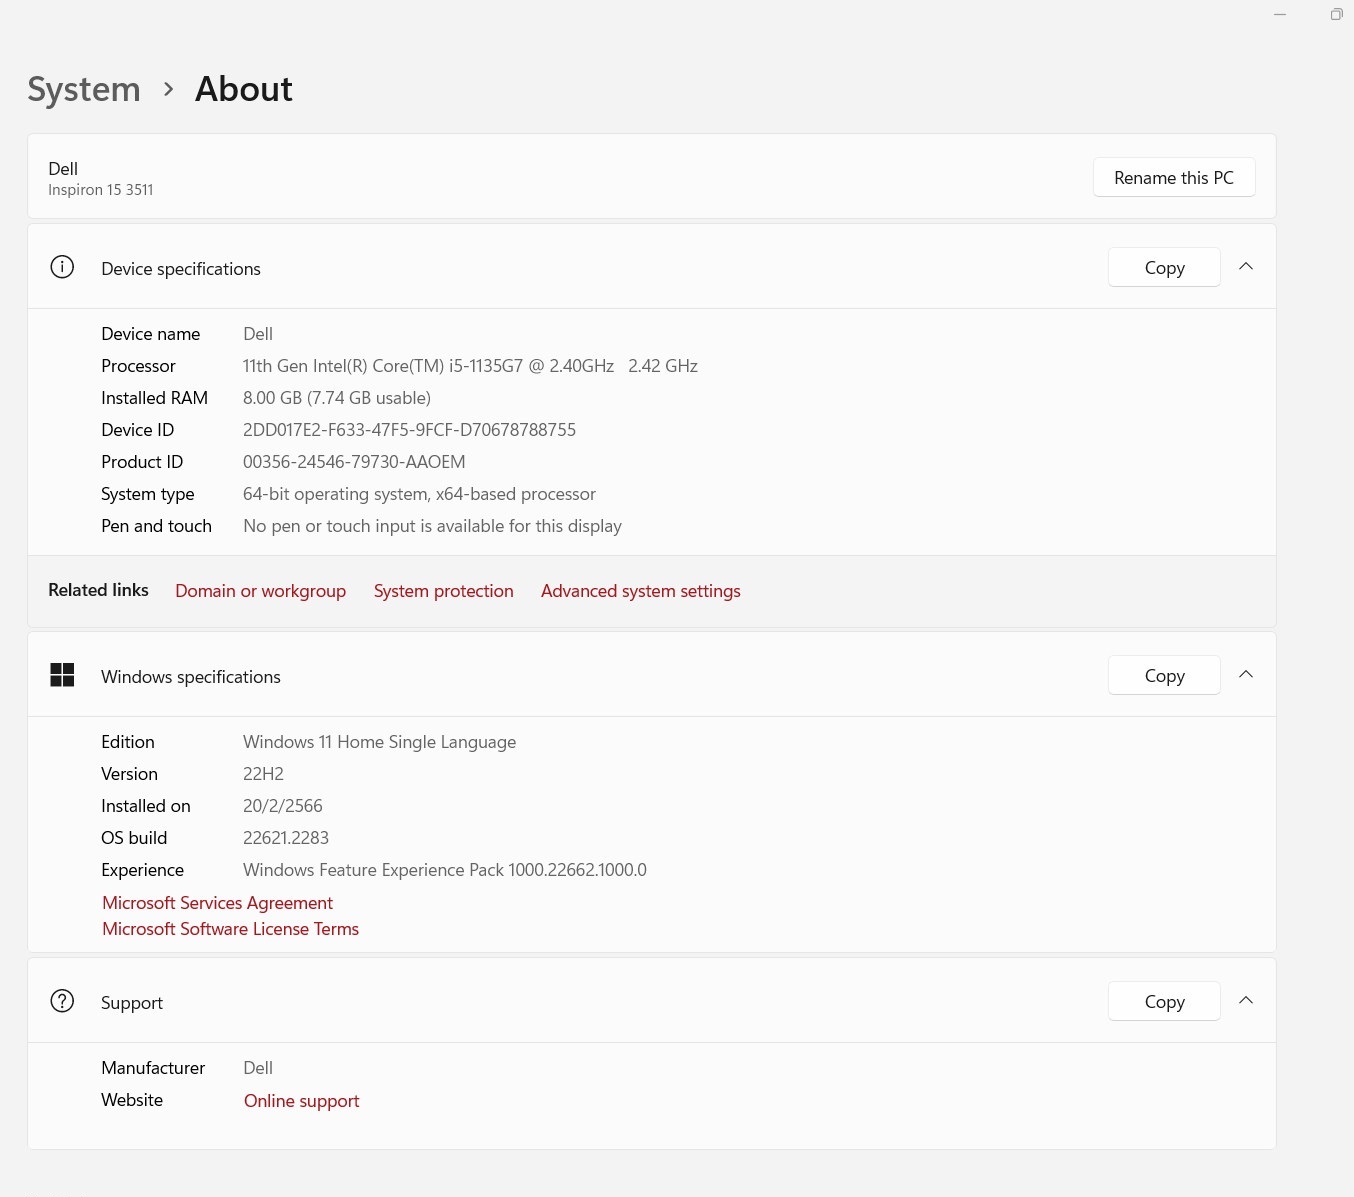This screenshot has height=1197, width=1354.
Task: Click the Version value 22H2
Action: (x=263, y=774)
